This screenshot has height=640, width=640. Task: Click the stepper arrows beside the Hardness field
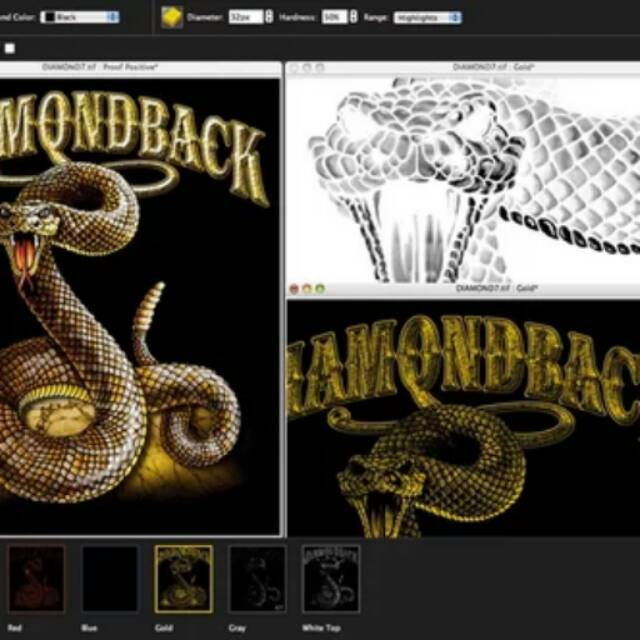pos(353,17)
